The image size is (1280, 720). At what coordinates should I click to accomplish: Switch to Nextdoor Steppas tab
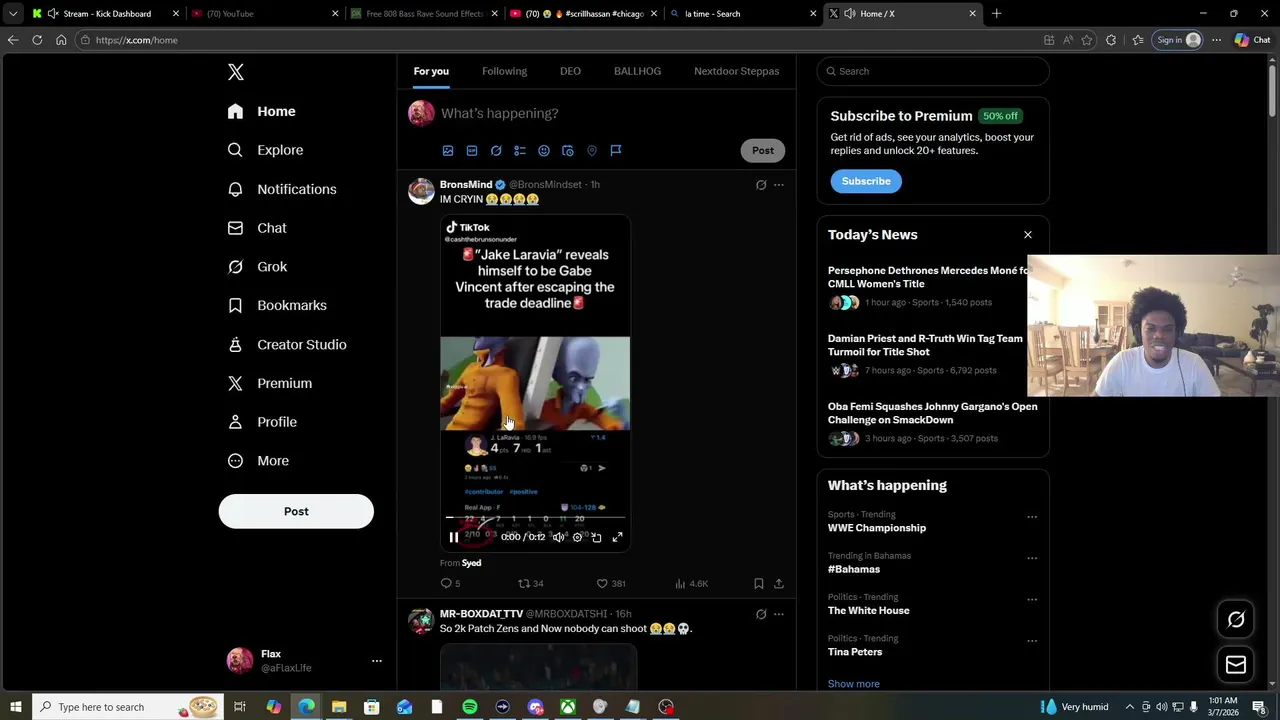coord(736,71)
